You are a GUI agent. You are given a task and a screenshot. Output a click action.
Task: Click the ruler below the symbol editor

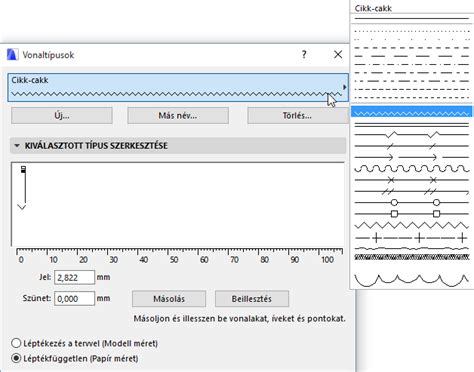tap(180, 256)
